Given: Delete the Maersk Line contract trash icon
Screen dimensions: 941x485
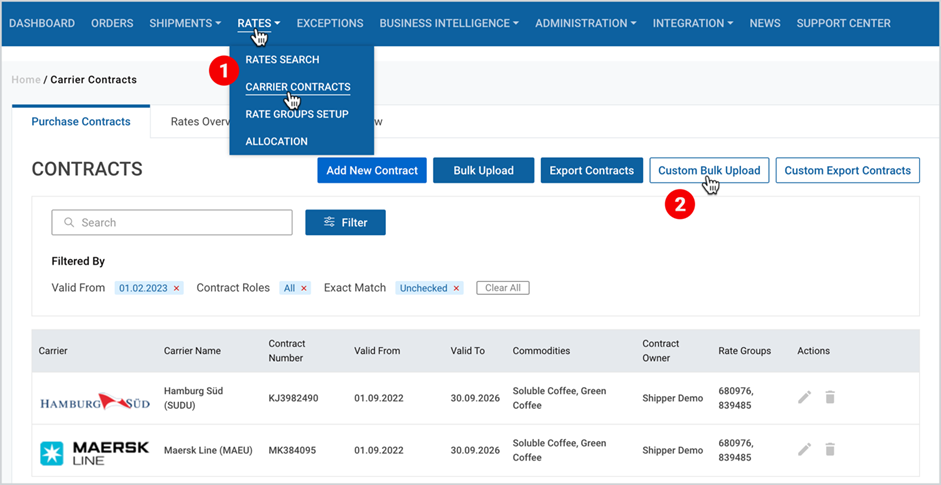Looking at the screenshot, I should pyautogui.click(x=830, y=450).
